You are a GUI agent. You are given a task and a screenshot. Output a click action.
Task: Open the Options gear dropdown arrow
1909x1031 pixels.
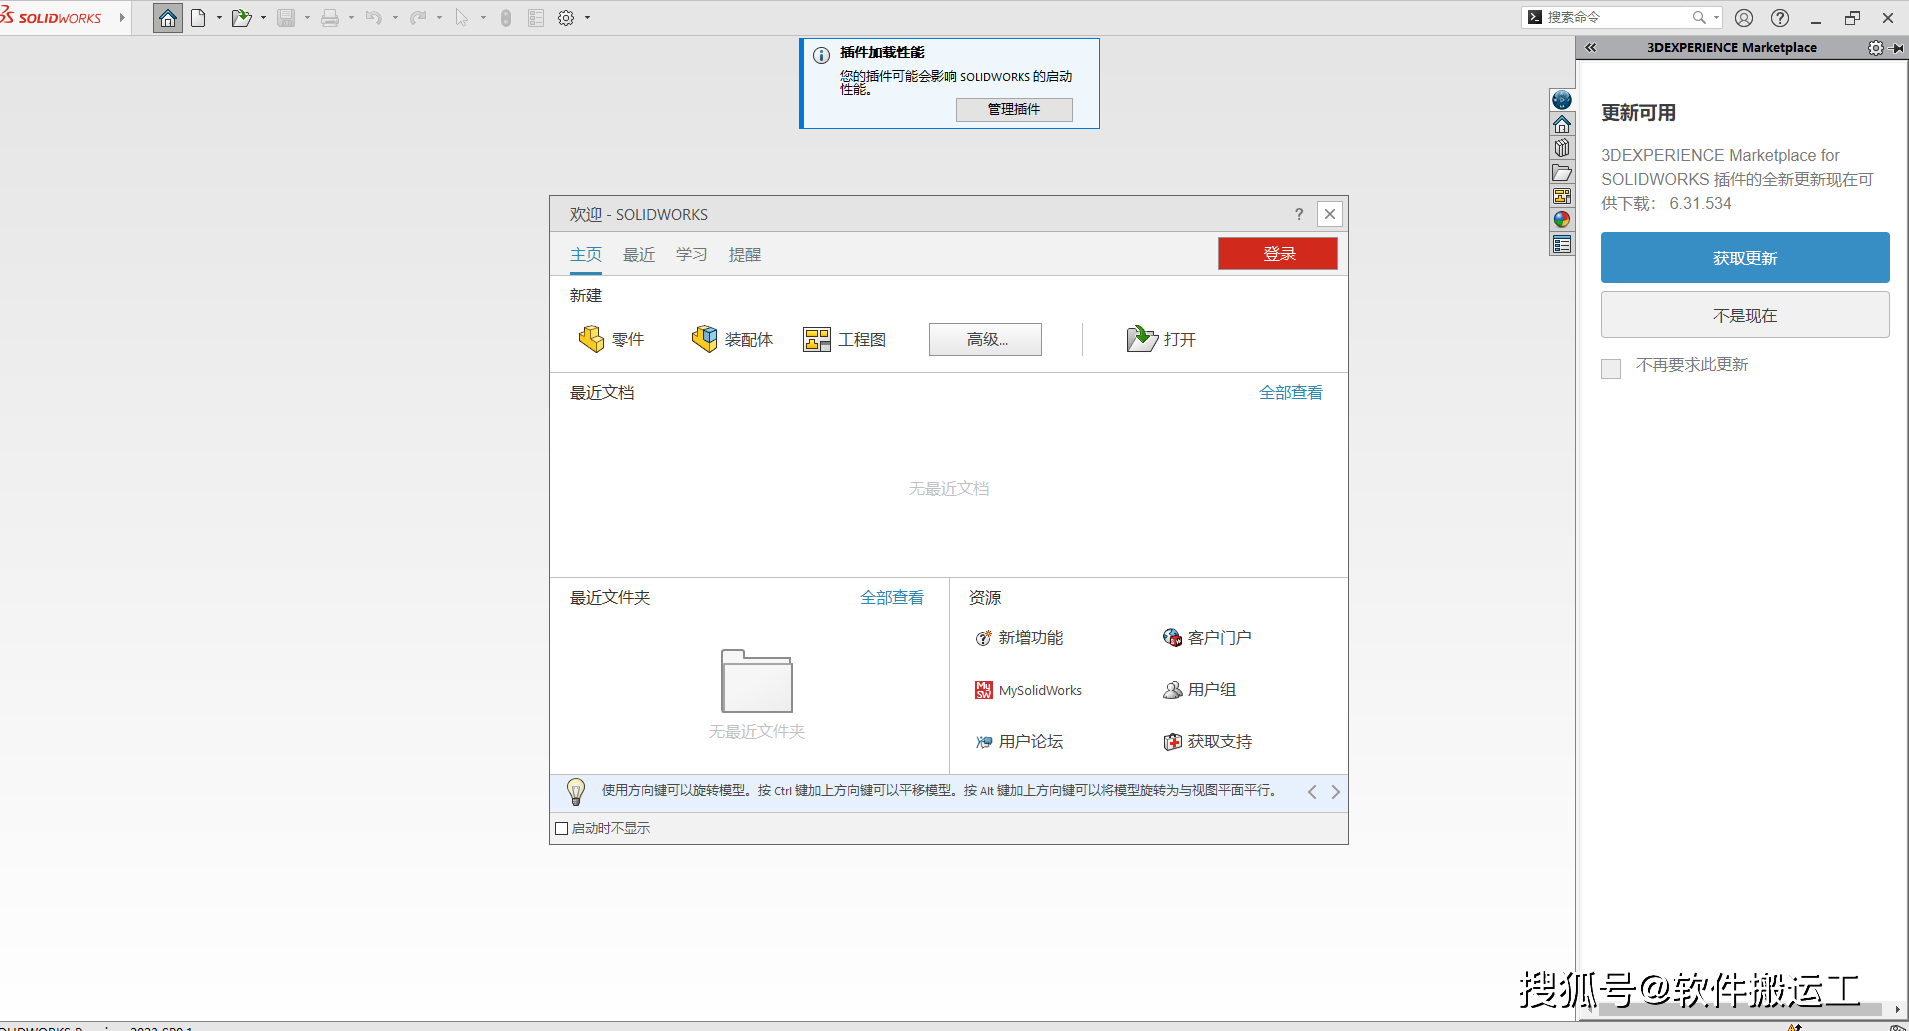pos(587,18)
